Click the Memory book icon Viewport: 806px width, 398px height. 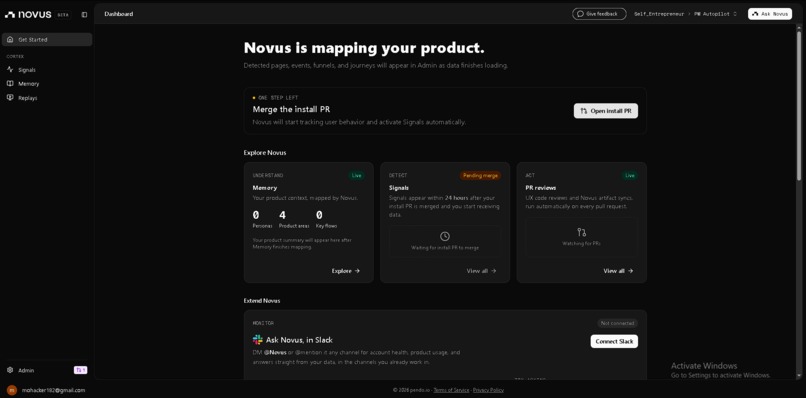[x=10, y=83]
